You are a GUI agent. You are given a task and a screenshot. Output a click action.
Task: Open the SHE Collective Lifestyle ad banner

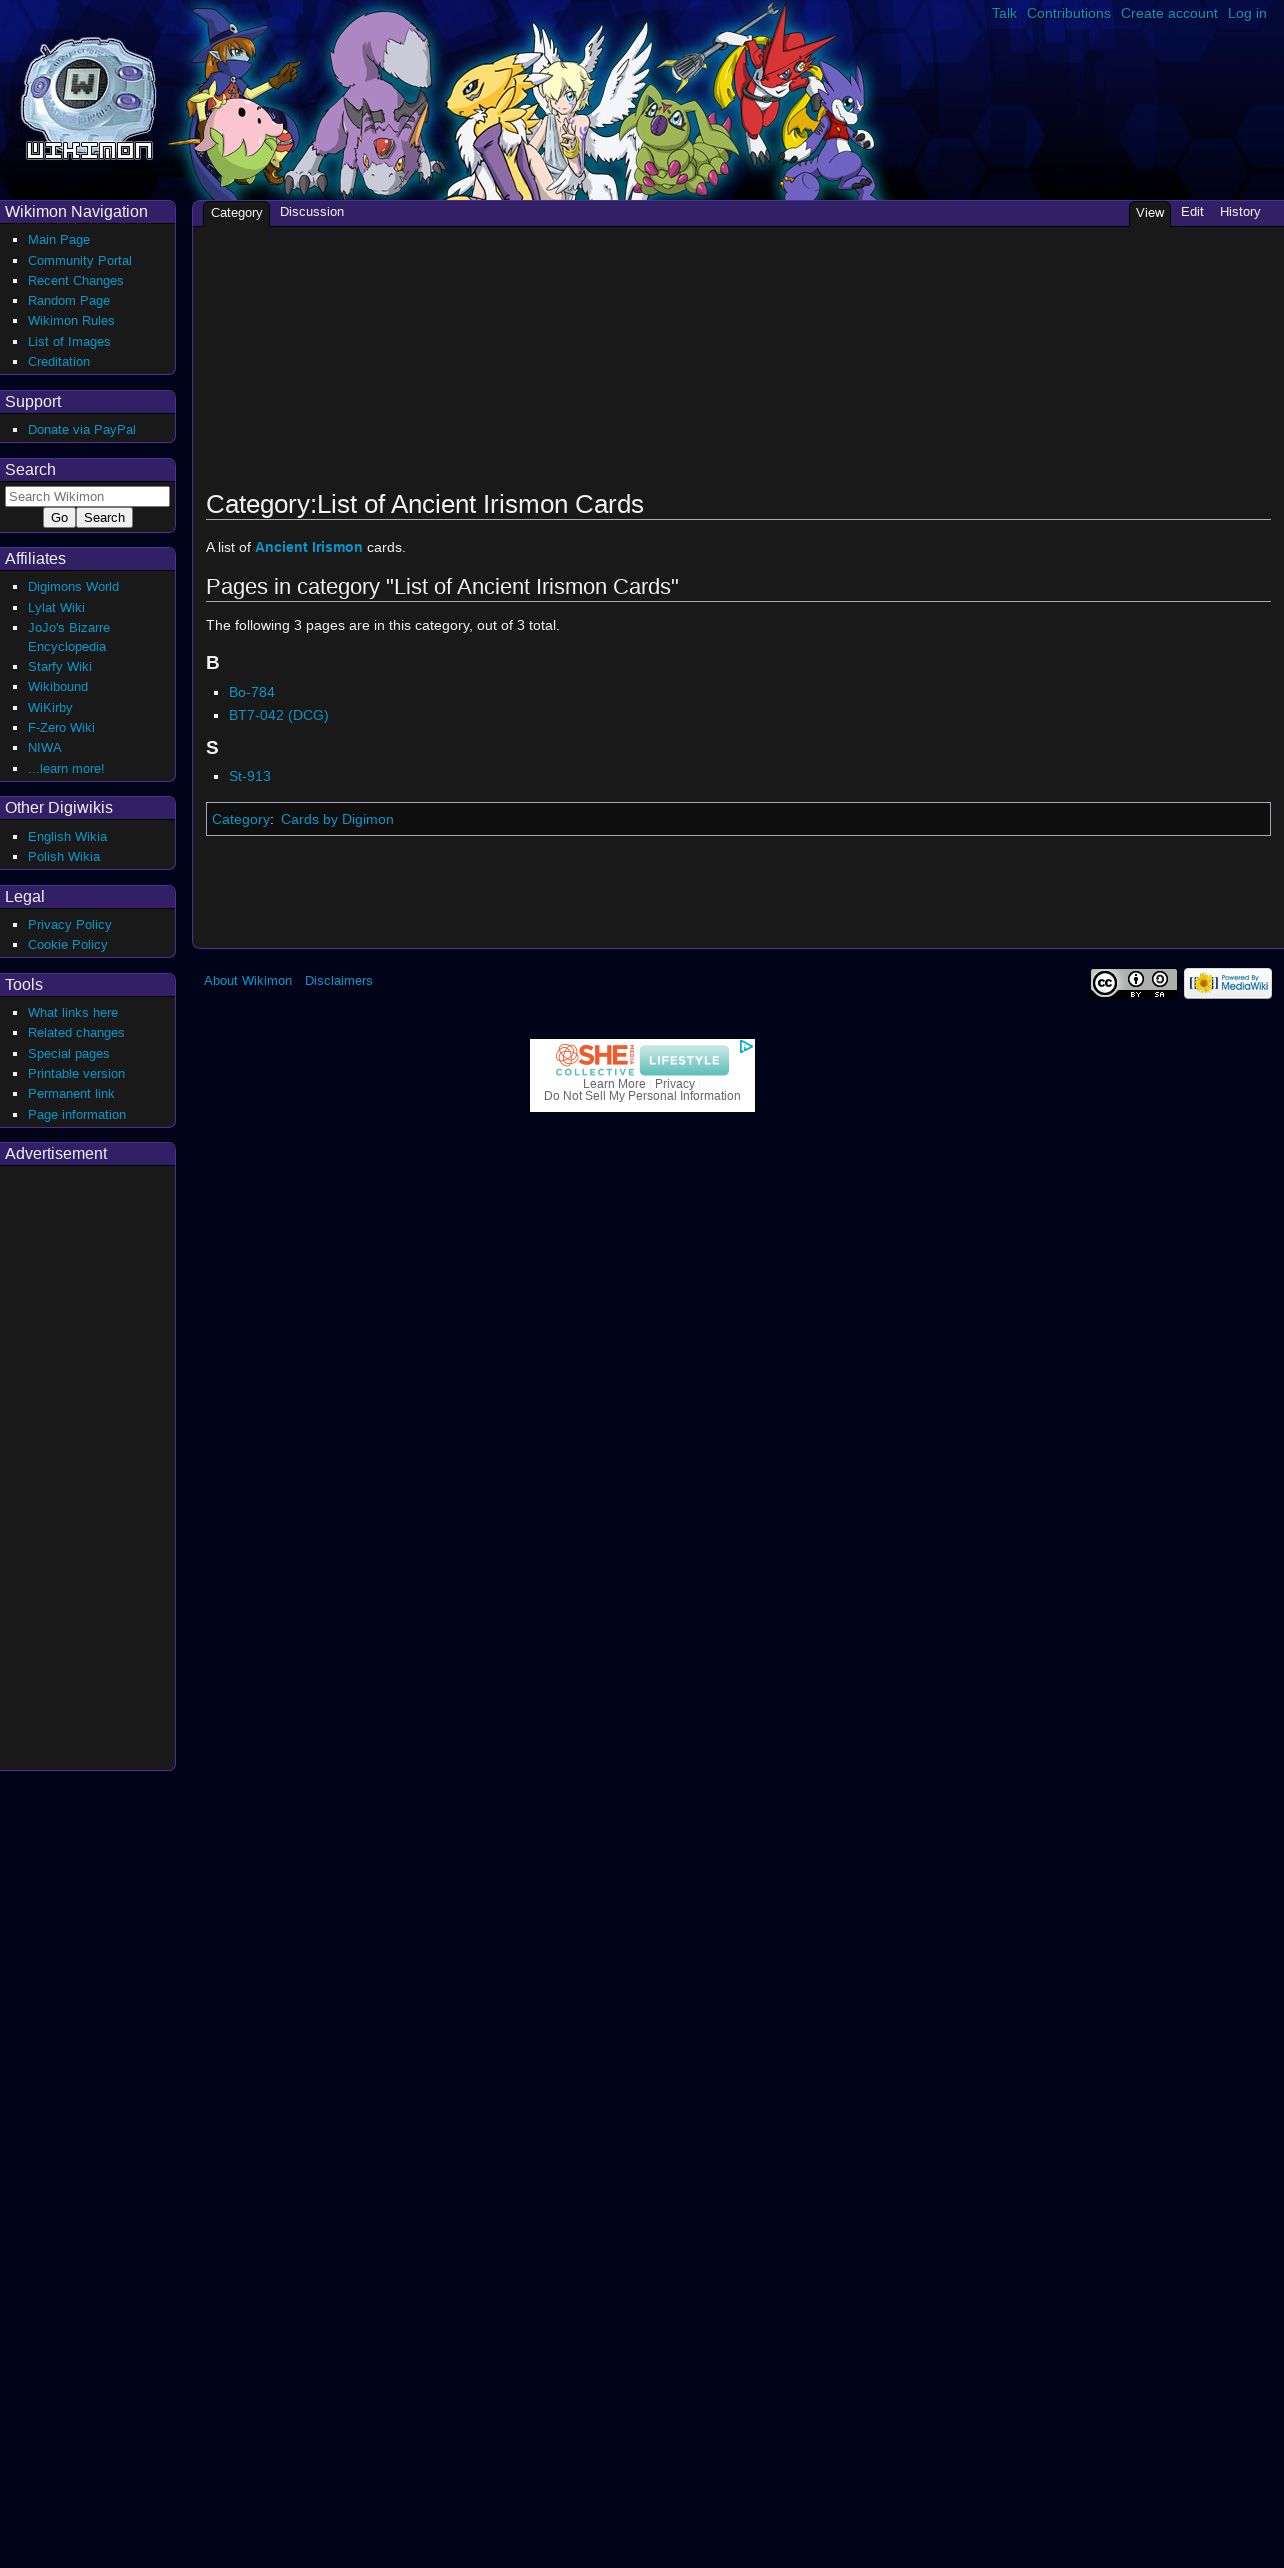pyautogui.click(x=642, y=1059)
